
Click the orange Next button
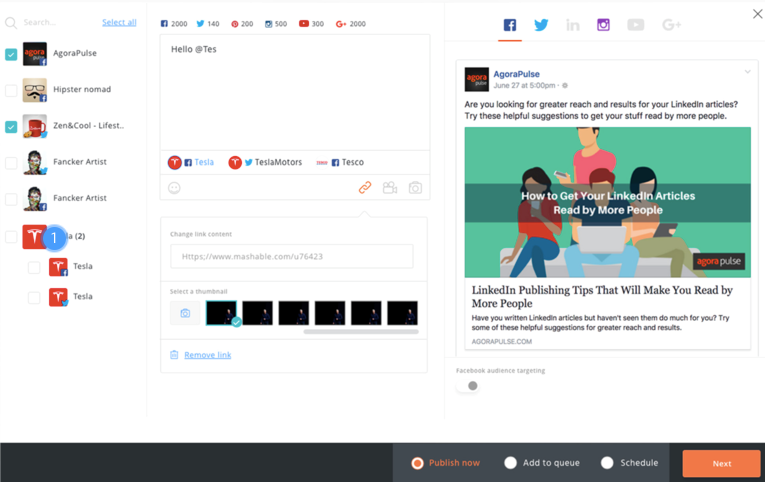722,463
